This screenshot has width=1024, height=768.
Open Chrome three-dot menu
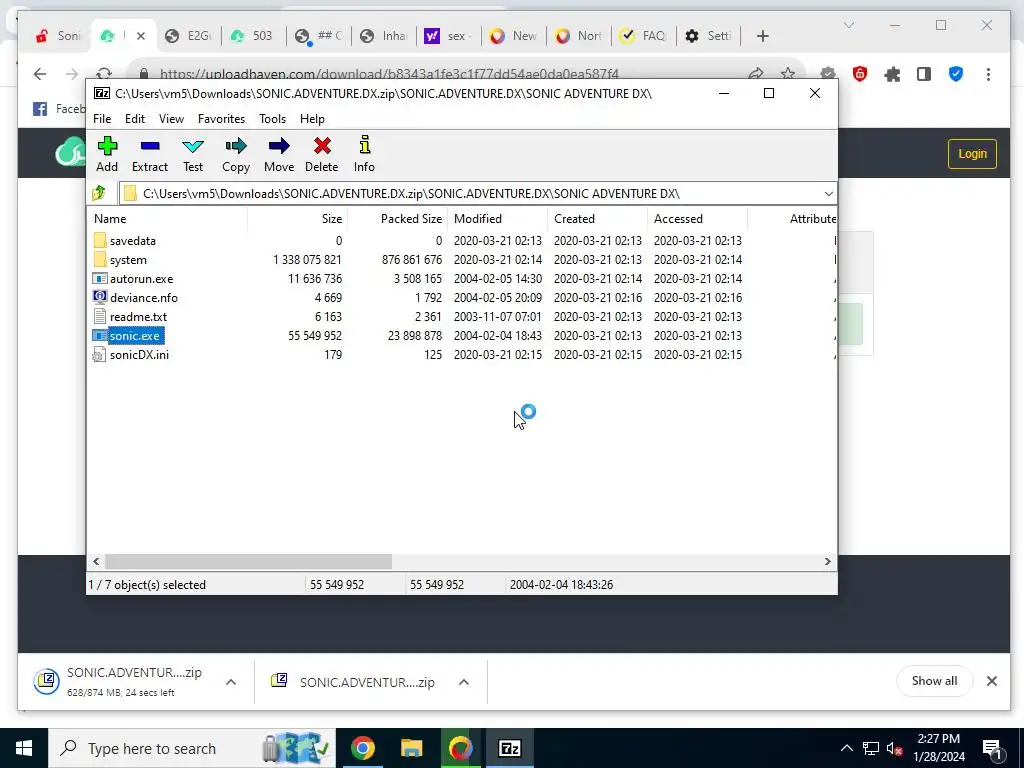pos(988,74)
